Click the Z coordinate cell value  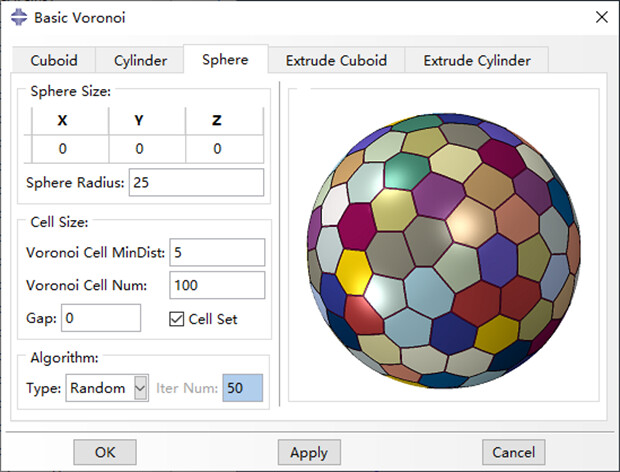tap(224, 149)
